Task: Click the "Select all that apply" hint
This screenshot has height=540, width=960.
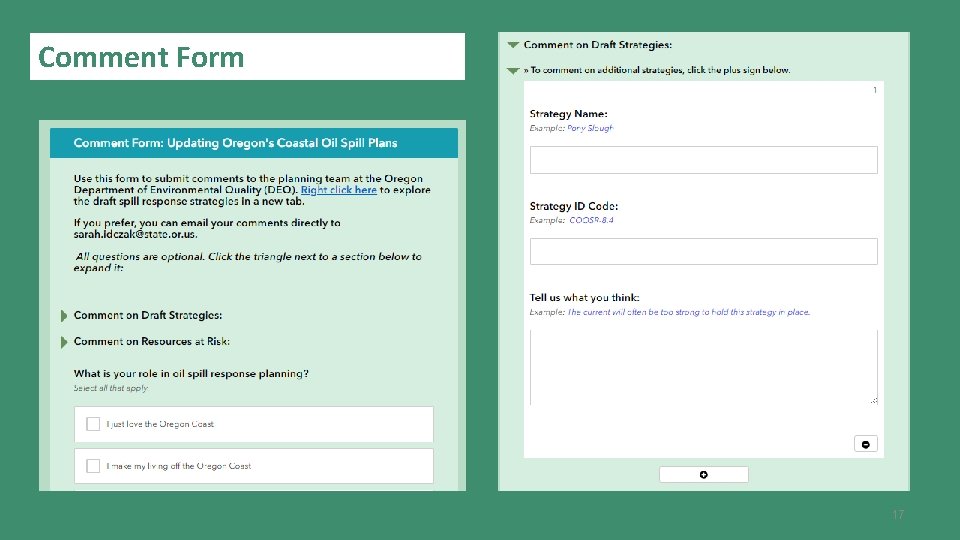Action: click(x=111, y=388)
